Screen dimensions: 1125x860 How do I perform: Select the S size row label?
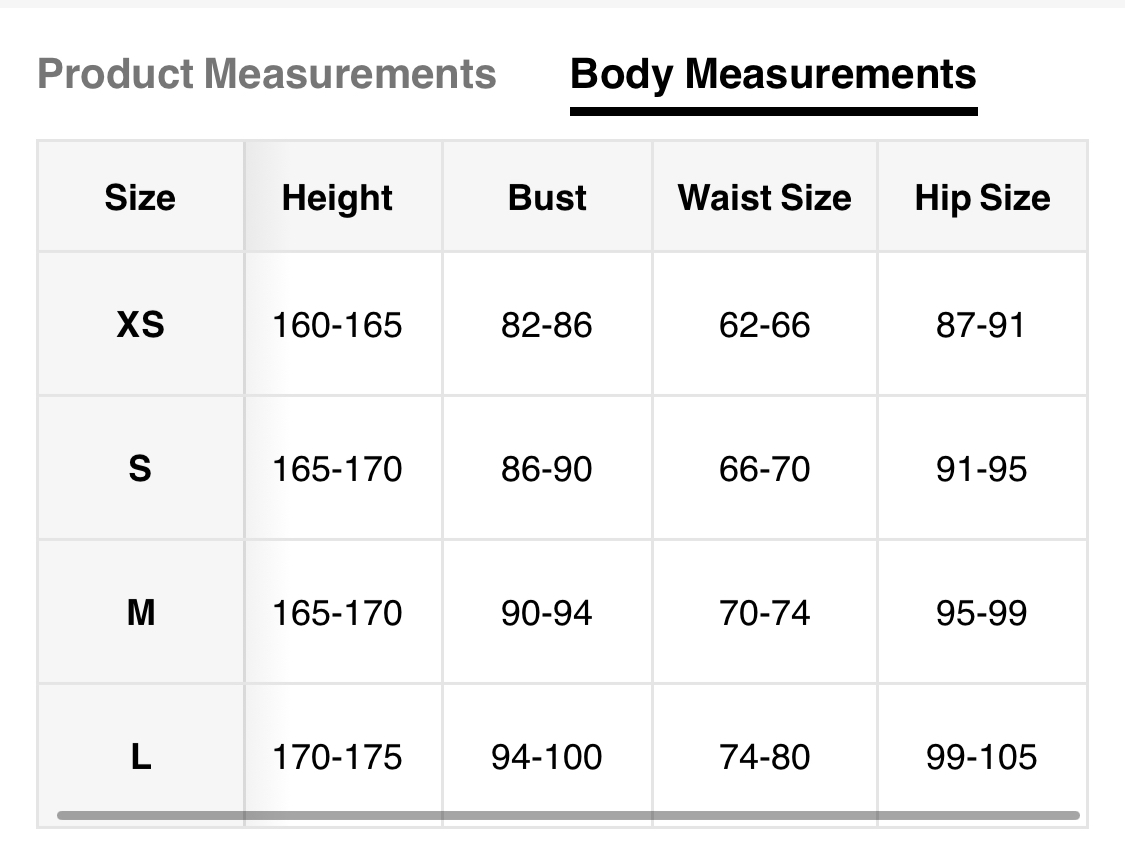coord(140,469)
